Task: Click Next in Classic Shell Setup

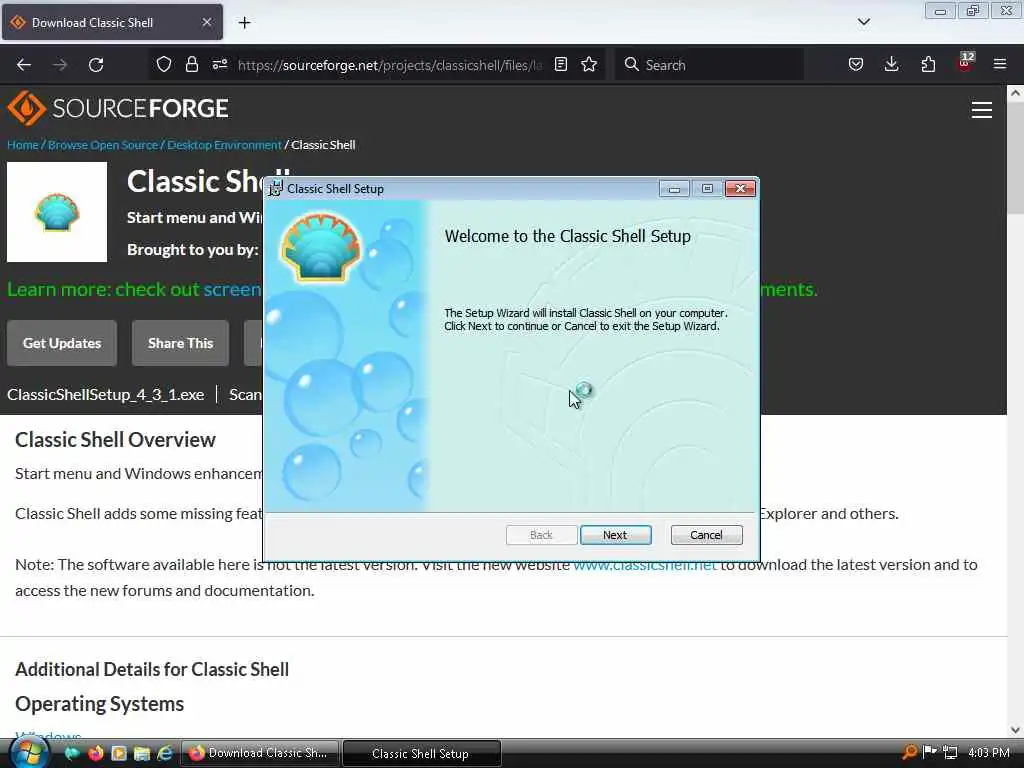Action: [615, 535]
